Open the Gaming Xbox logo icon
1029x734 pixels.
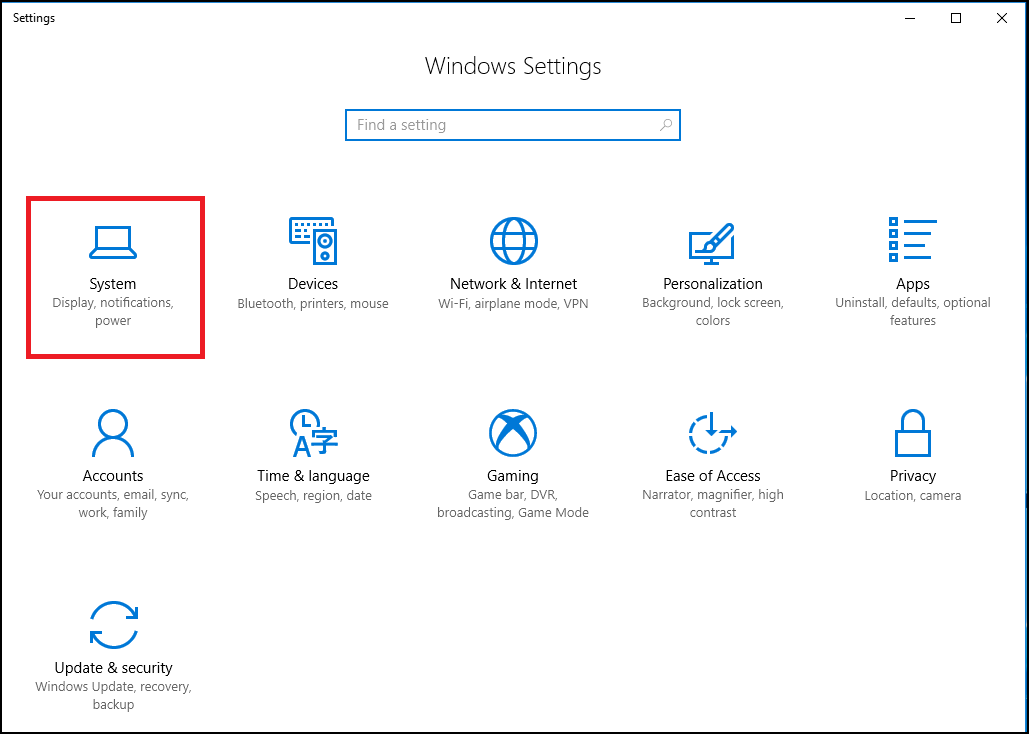point(513,433)
